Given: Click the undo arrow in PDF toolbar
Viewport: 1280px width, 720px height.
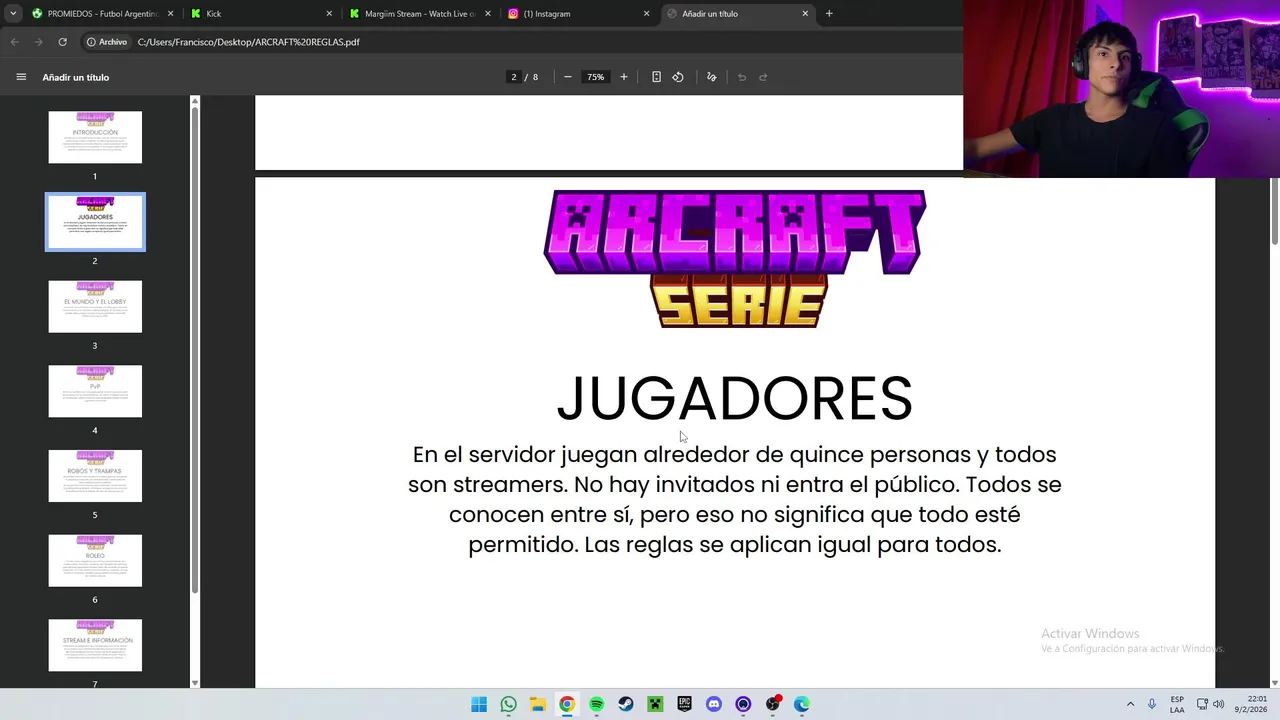Looking at the screenshot, I should tap(742, 77).
